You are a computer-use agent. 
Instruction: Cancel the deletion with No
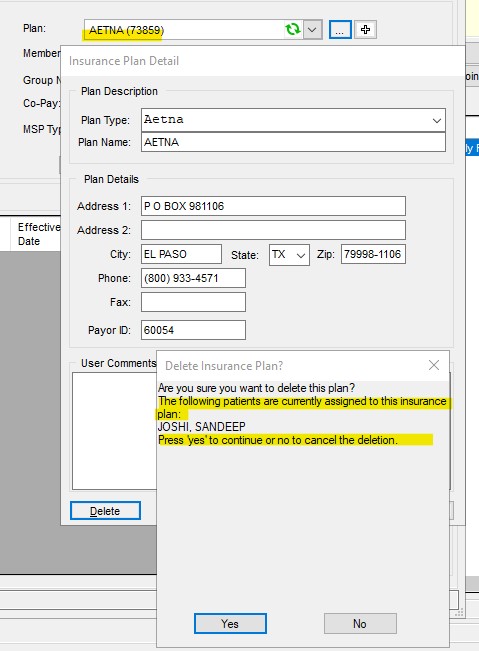(360, 624)
